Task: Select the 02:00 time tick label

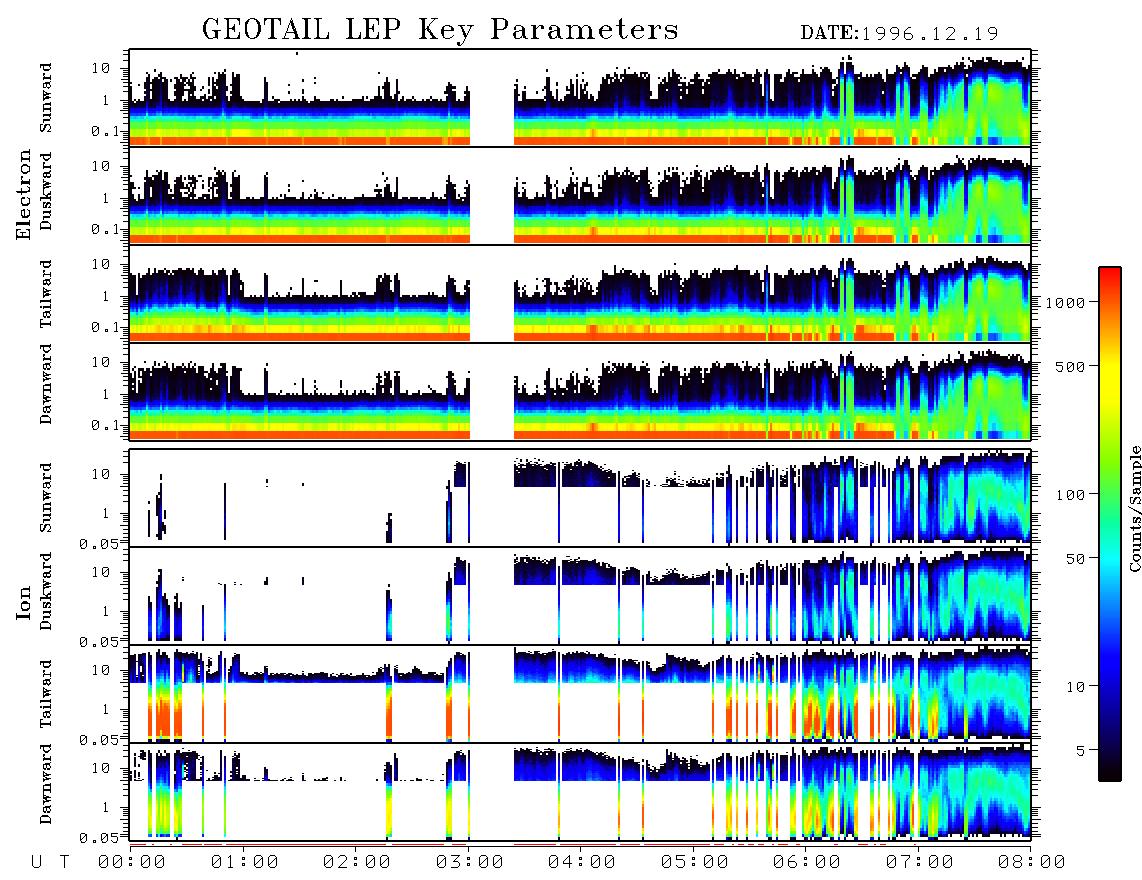Action: pyautogui.click(x=357, y=863)
